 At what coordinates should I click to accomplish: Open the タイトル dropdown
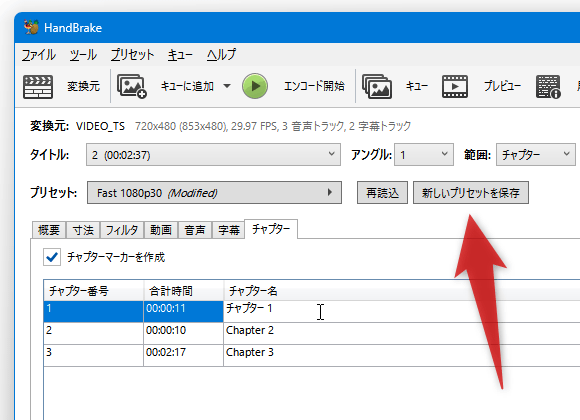point(213,155)
